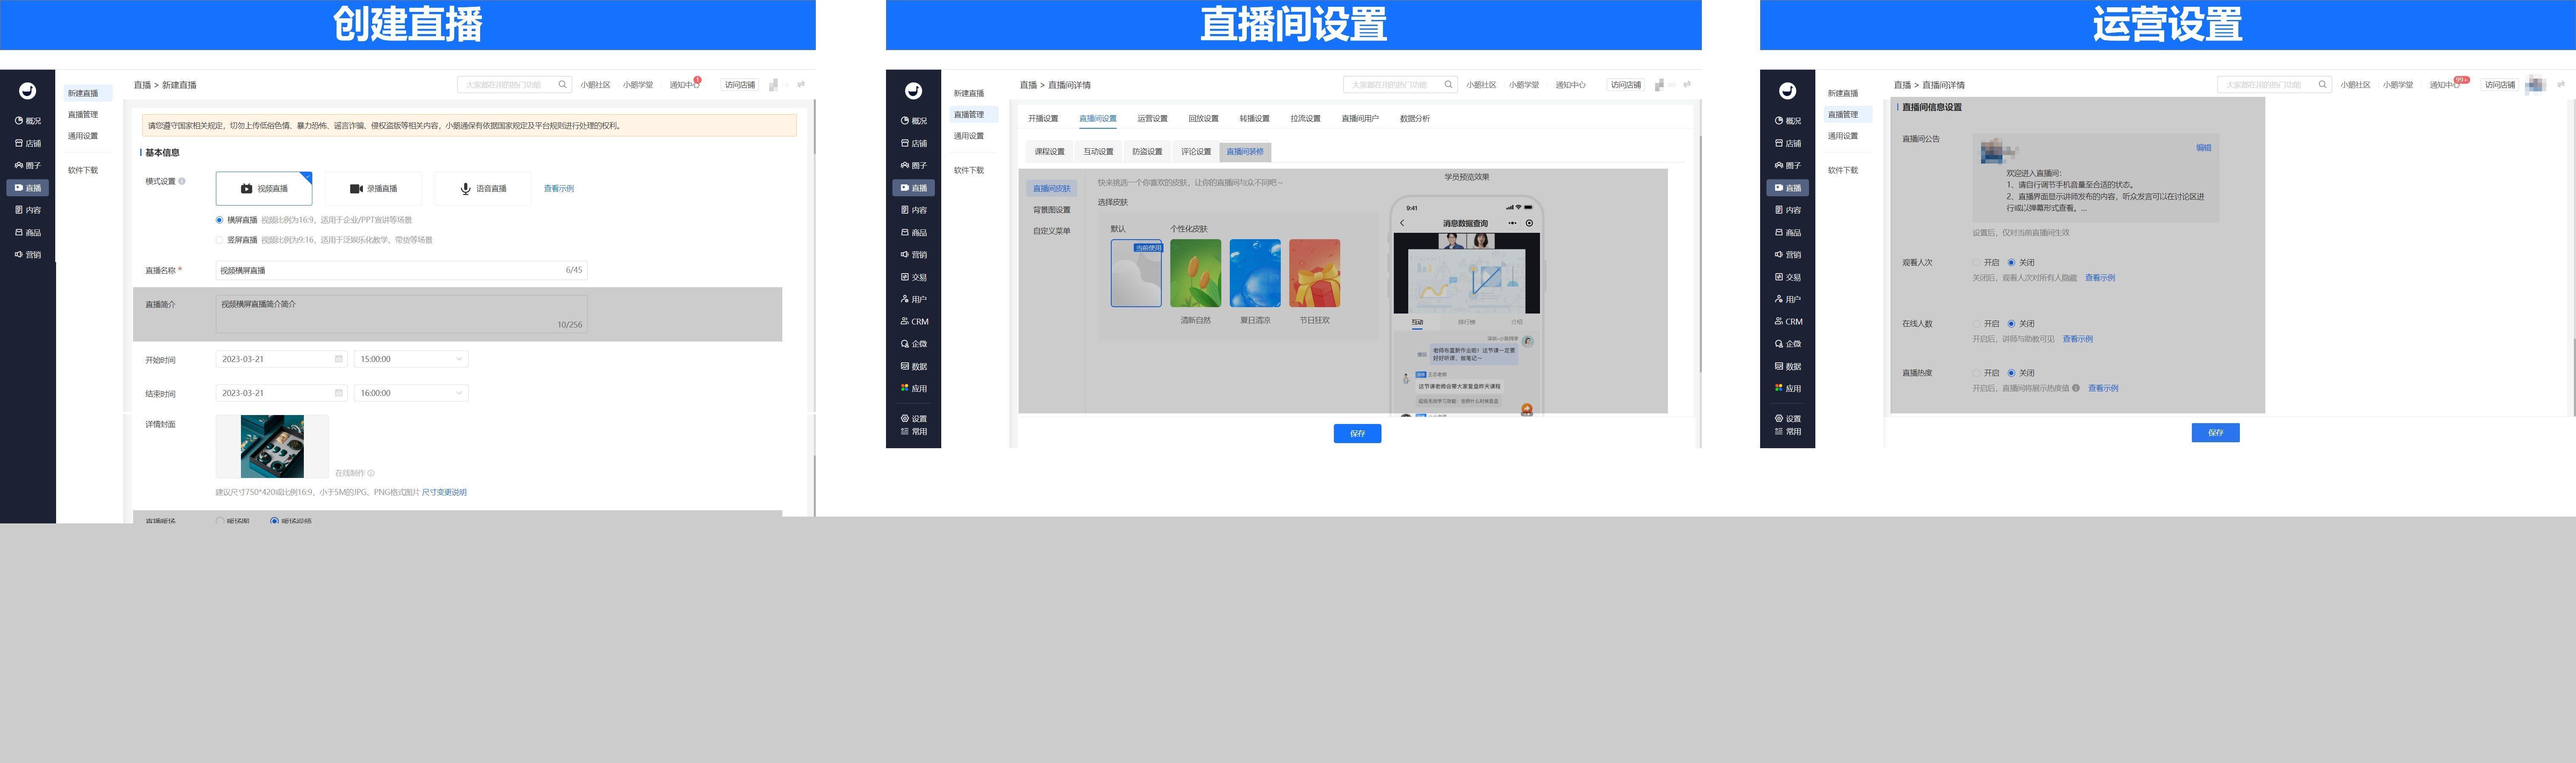The height and width of the screenshot is (763, 2576).
Task: Open 内容 in the 创建直播 panel sidebar
Action: pos(28,210)
